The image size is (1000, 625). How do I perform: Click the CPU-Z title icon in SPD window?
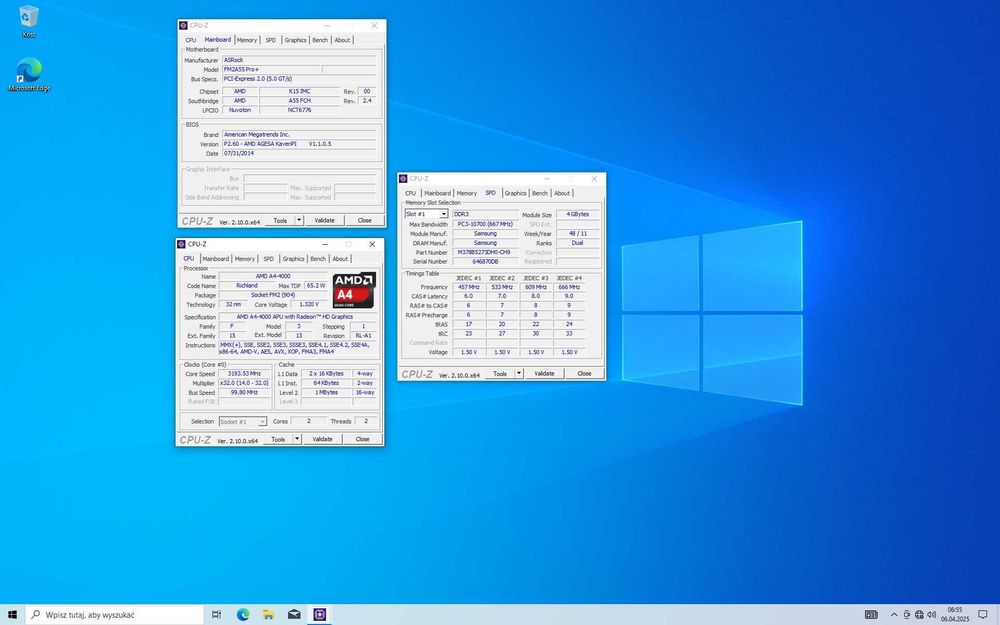[x=403, y=179]
